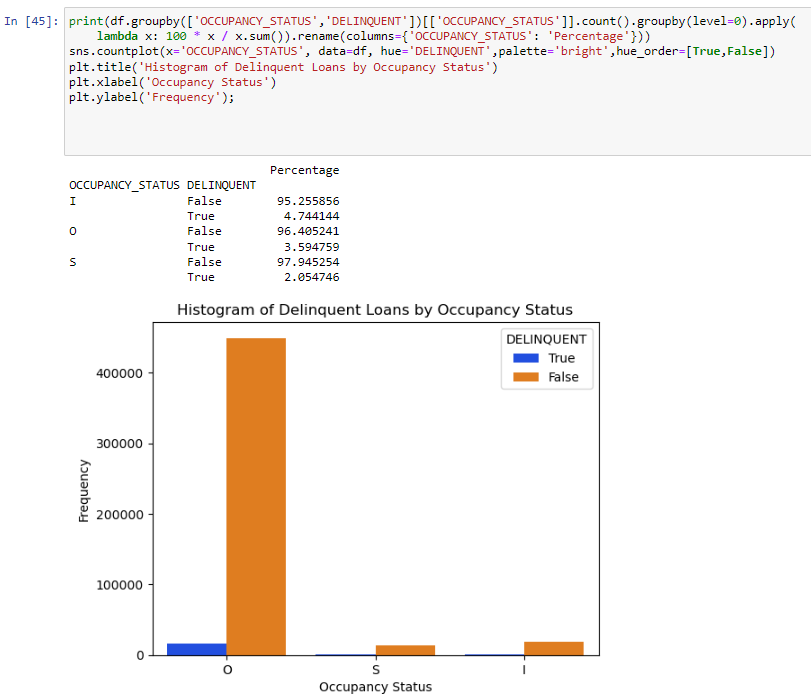The image size is (811, 699).
Task: Click the chart title Histogram of Delinquent Loans
Action: (375, 309)
